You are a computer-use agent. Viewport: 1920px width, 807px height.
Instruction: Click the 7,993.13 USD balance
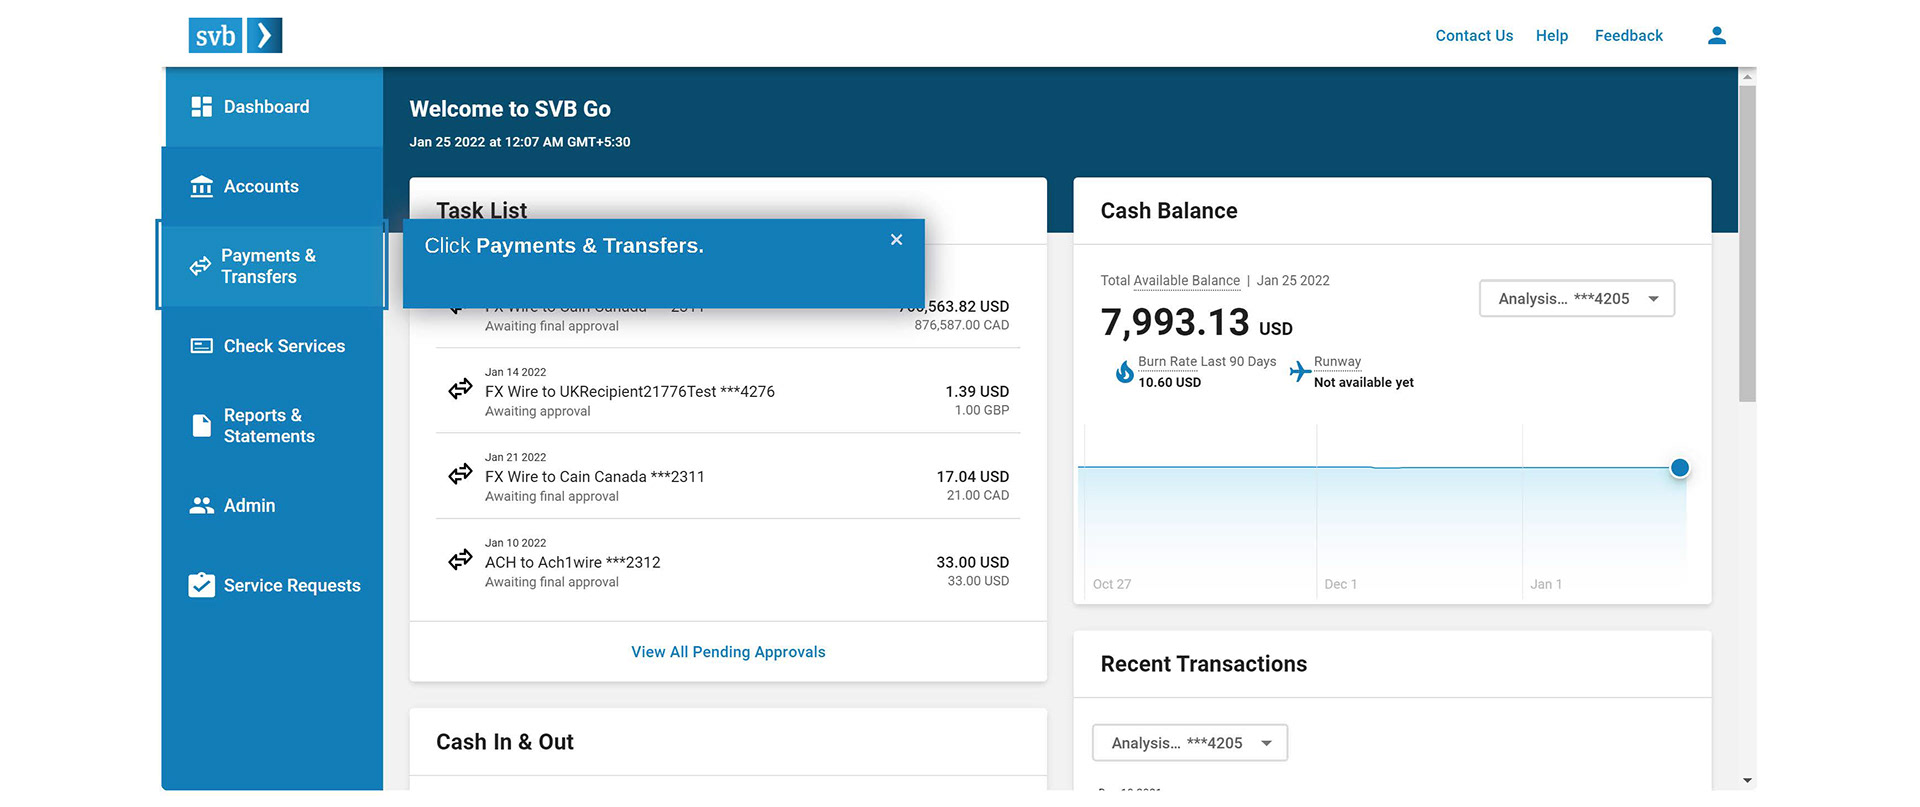point(1196,323)
